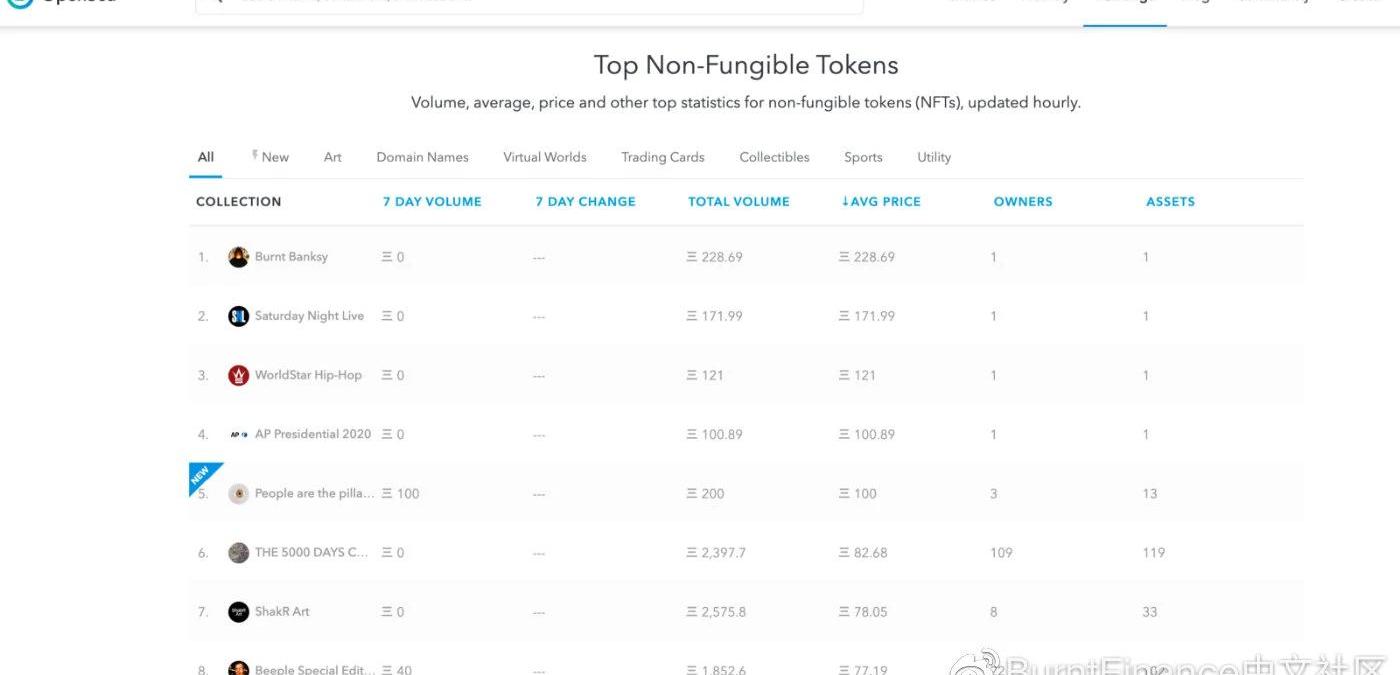
Task: Sort by TOTAL VOLUME column
Action: tap(739, 201)
